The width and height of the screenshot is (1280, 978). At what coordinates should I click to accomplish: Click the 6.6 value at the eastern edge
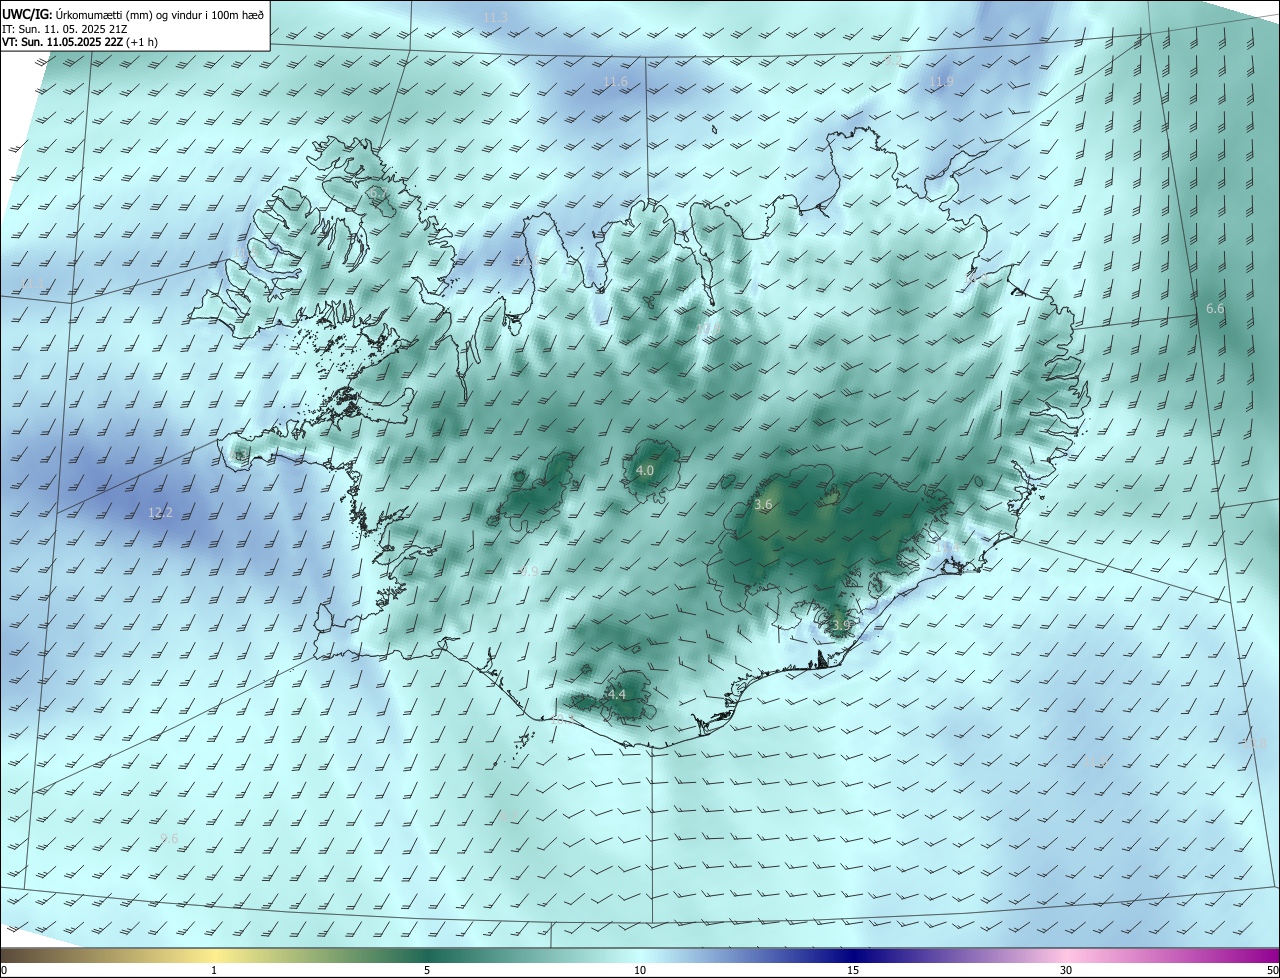click(x=1215, y=309)
